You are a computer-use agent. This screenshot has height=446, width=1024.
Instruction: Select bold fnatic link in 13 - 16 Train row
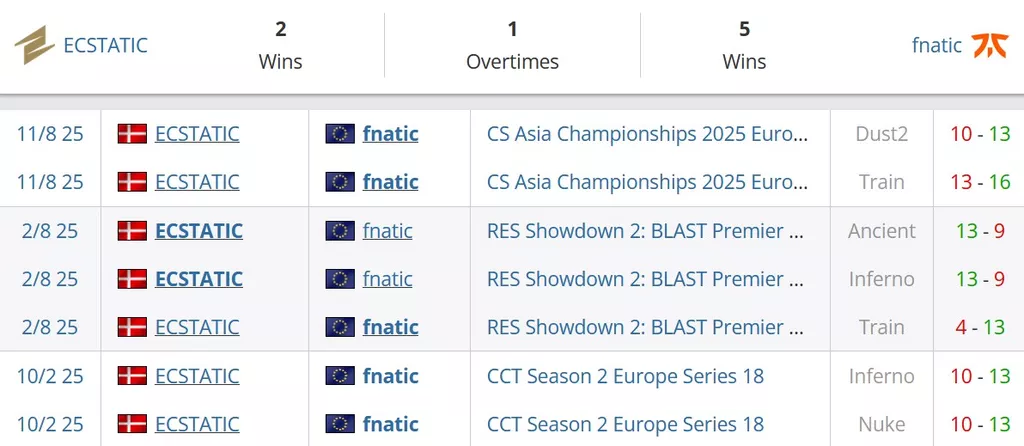(391, 182)
